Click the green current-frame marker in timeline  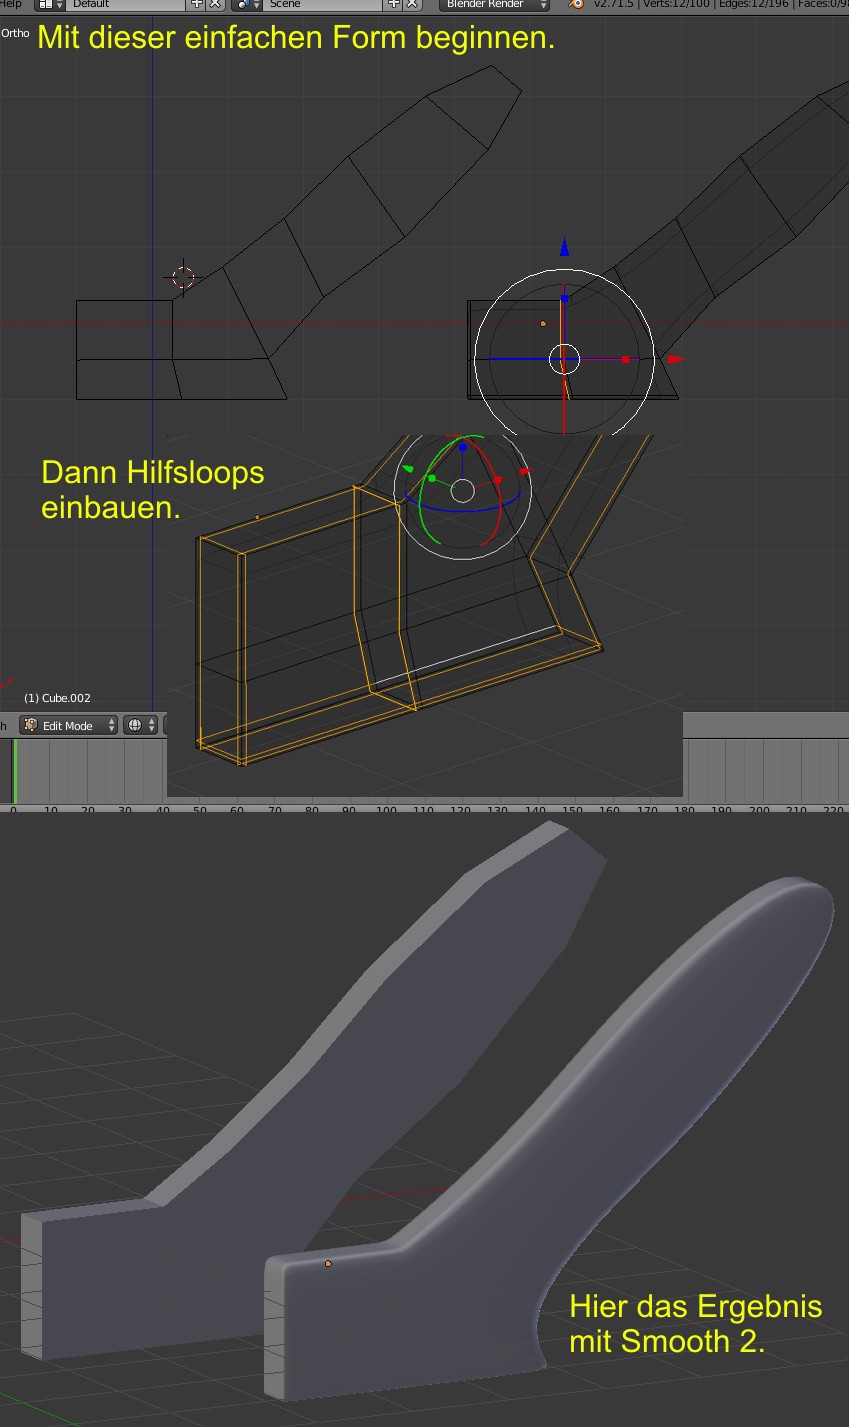pos(14,770)
